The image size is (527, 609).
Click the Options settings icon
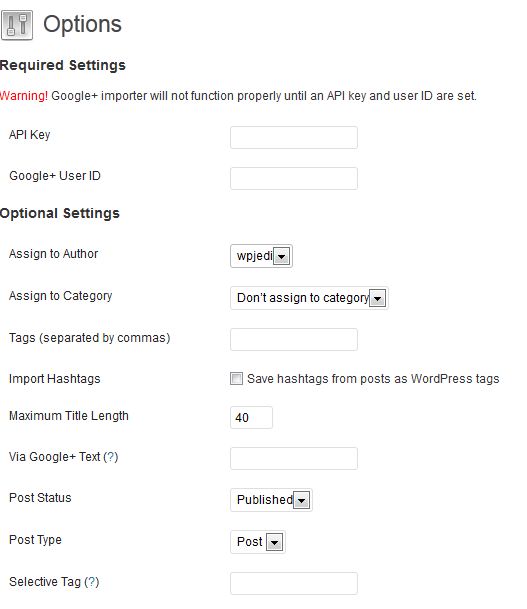[x=17, y=25]
